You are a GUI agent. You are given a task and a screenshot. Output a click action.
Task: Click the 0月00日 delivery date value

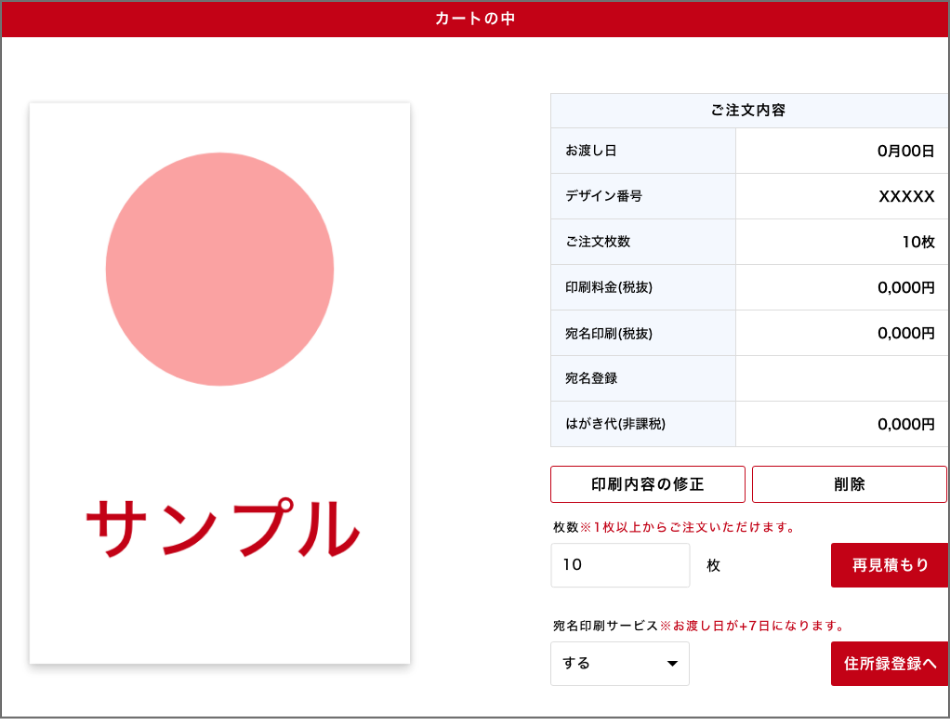906,151
